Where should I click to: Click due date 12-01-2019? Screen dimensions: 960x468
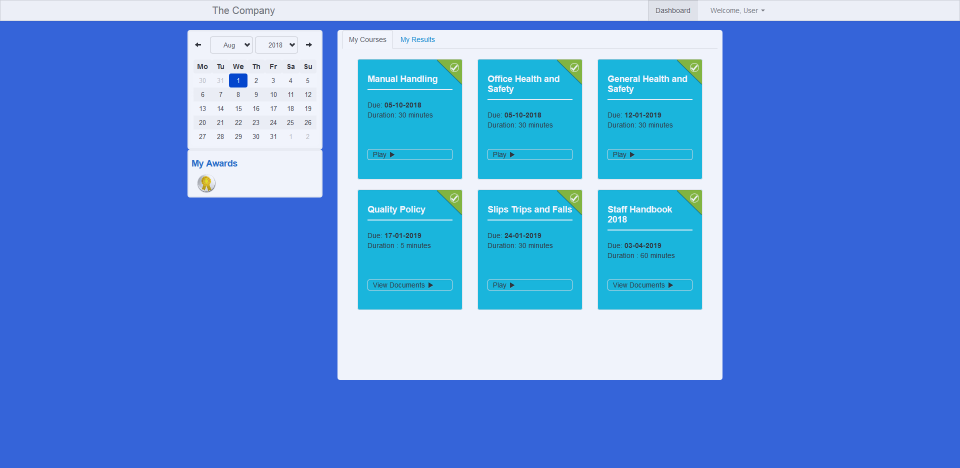pos(643,115)
